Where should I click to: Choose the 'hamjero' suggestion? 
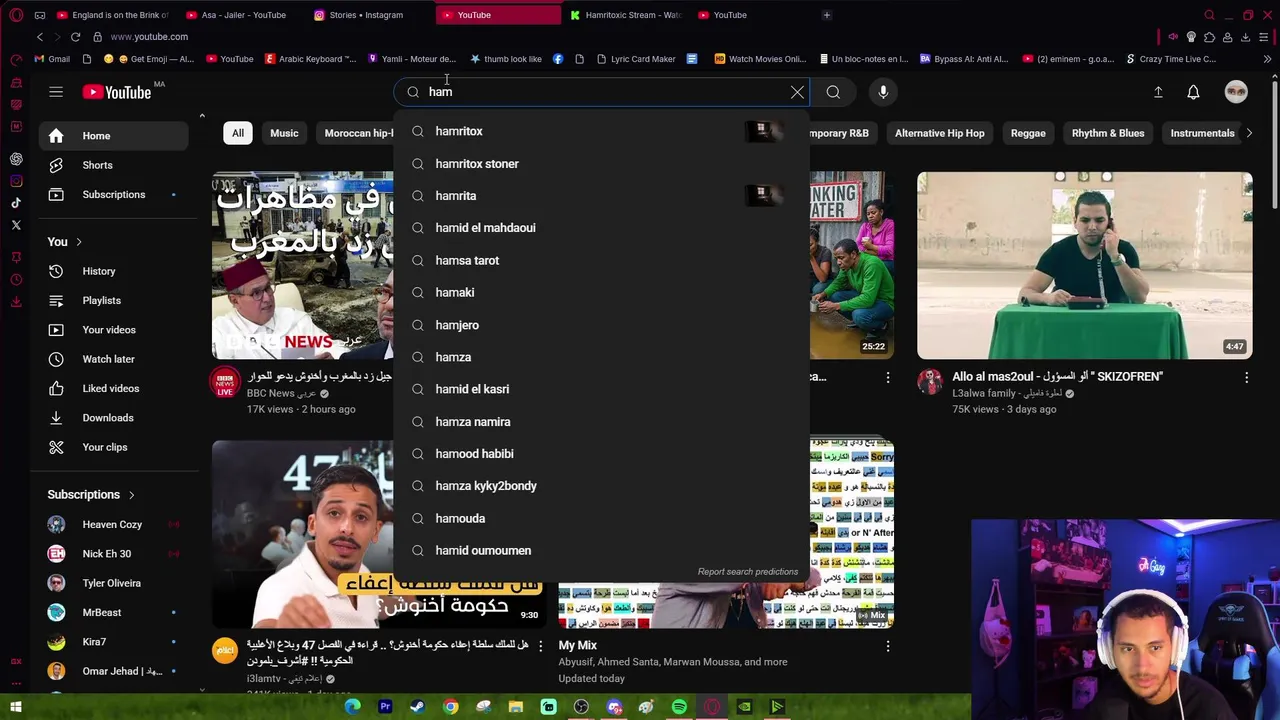pyautogui.click(x=601, y=325)
